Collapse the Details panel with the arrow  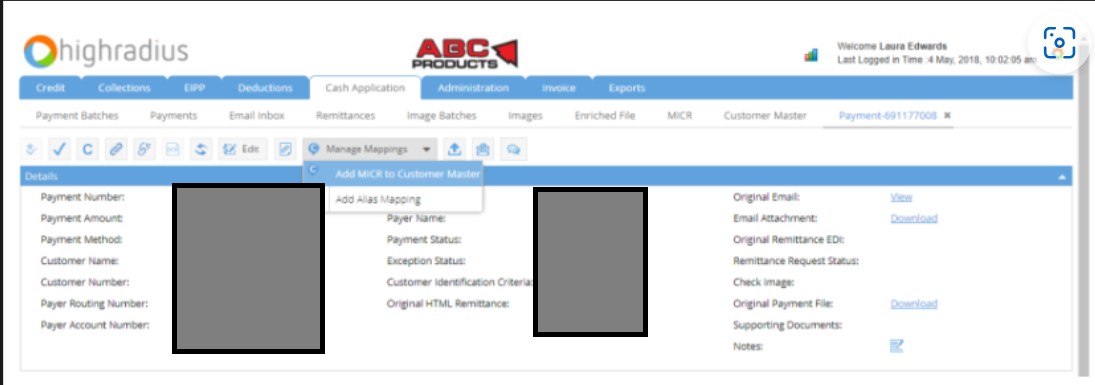[x=1062, y=177]
